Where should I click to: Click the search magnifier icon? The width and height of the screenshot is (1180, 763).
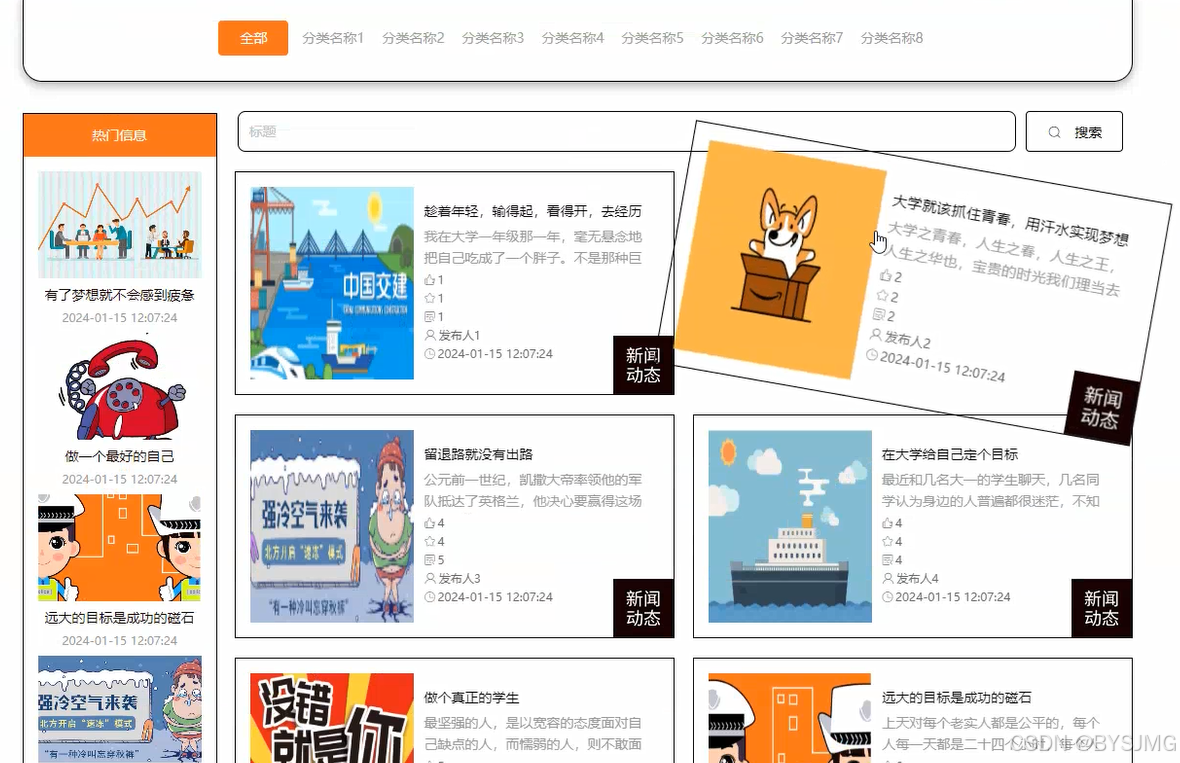1054,132
